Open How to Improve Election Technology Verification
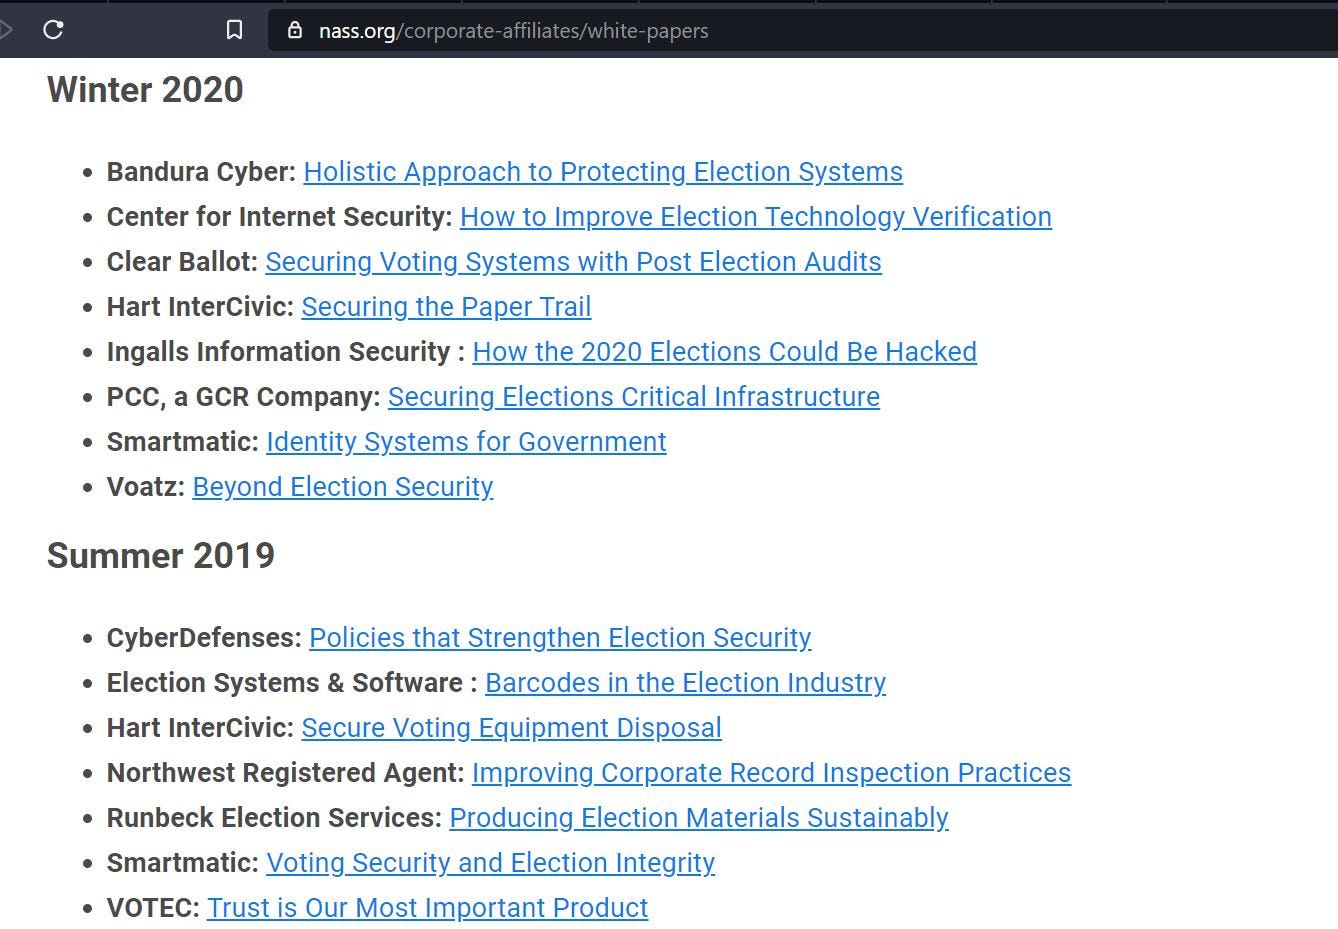Image resolution: width=1338 pixels, height=929 pixels. pyautogui.click(x=756, y=217)
